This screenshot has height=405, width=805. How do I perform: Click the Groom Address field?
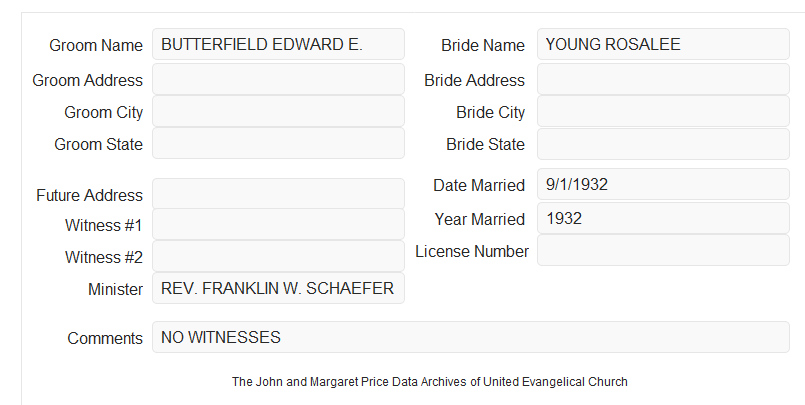[x=278, y=79]
